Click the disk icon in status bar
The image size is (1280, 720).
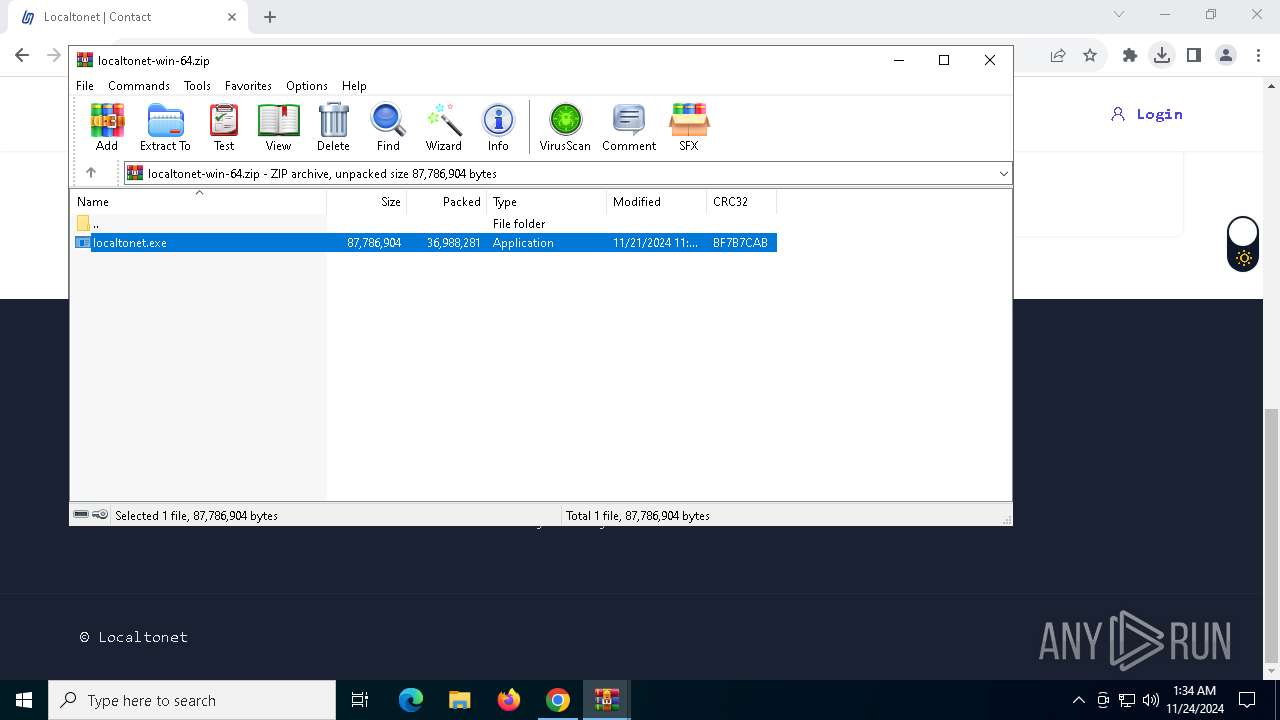[x=81, y=514]
